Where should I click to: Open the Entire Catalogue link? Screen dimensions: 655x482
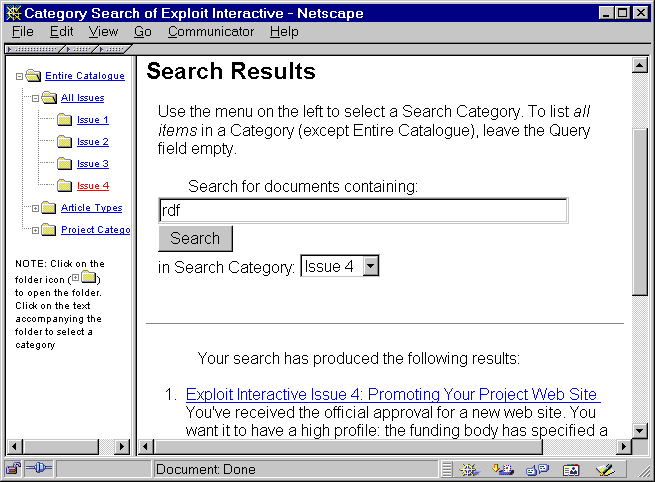85,76
